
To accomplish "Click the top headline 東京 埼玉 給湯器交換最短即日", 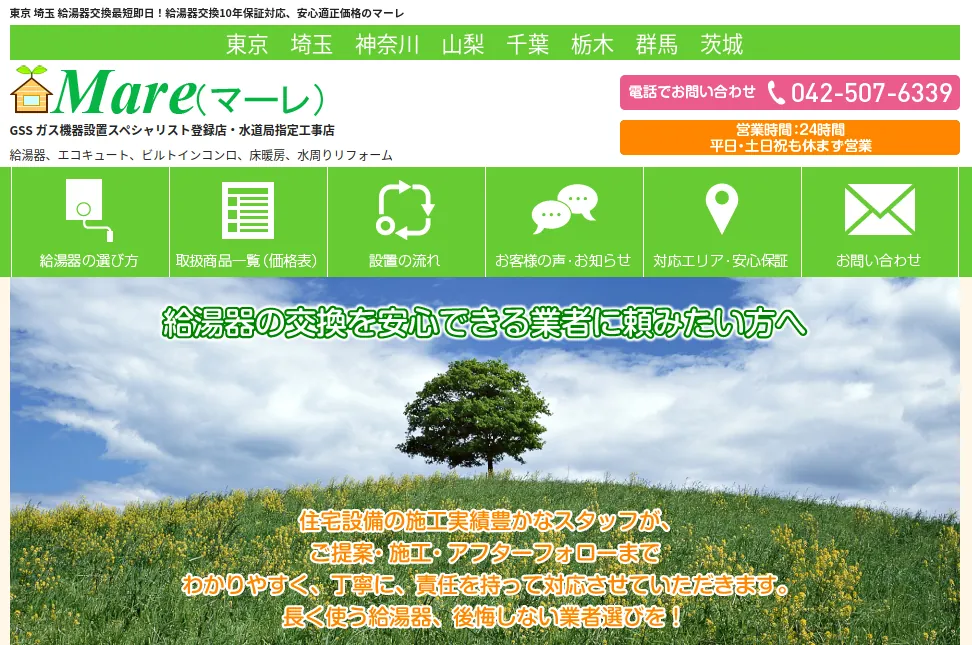I will pos(207,13).
